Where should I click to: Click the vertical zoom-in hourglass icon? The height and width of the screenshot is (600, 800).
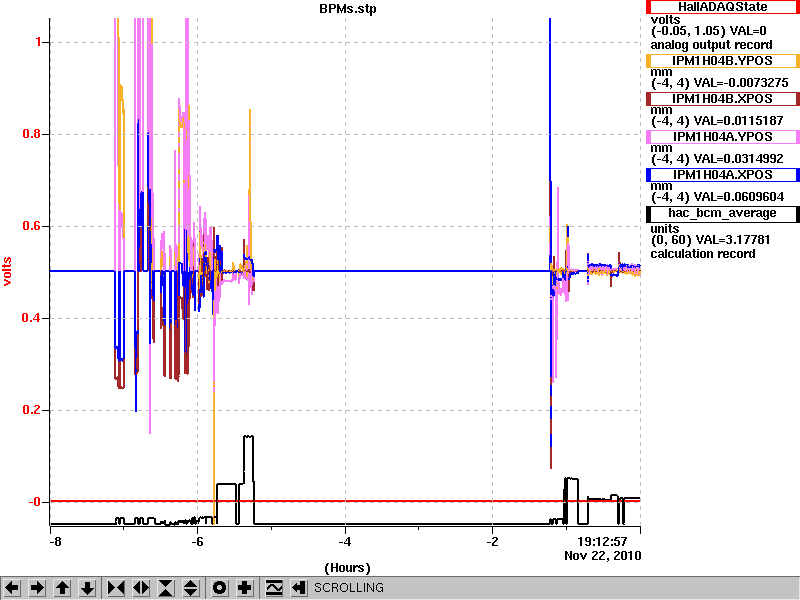click(x=166, y=588)
